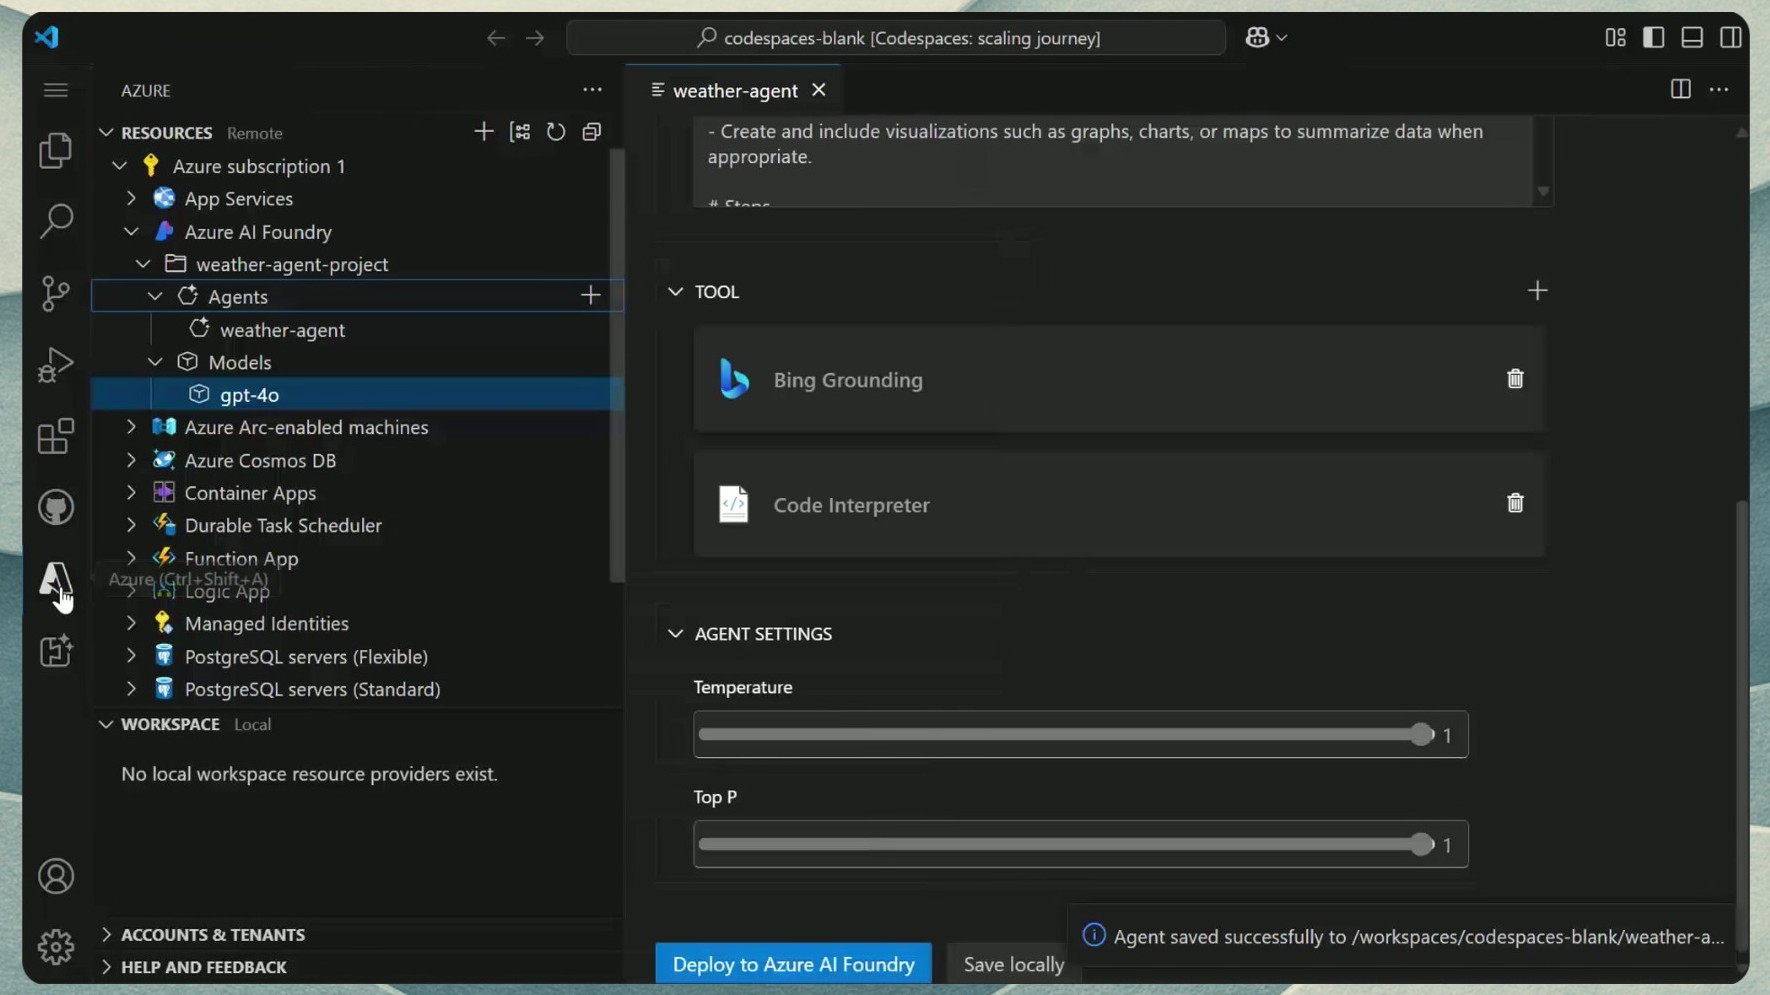Open the Source Control view

click(x=56, y=293)
